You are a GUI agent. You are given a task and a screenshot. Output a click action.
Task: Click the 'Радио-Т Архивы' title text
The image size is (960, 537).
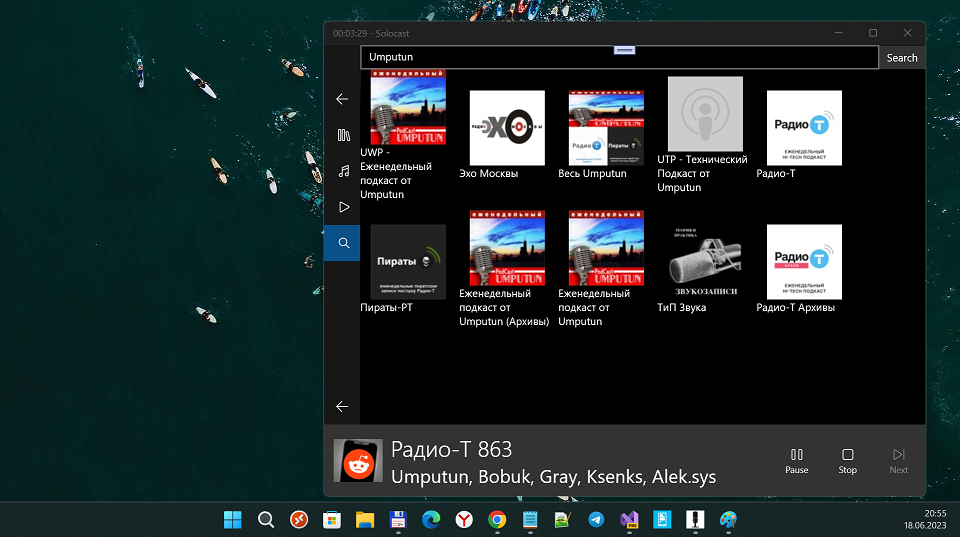[795, 307]
